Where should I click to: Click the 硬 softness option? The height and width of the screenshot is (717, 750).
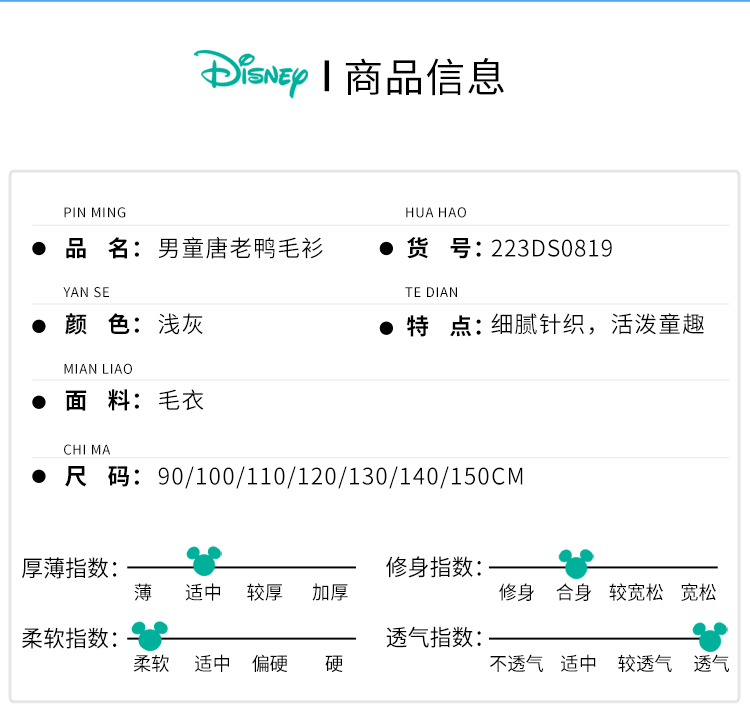coord(334,664)
